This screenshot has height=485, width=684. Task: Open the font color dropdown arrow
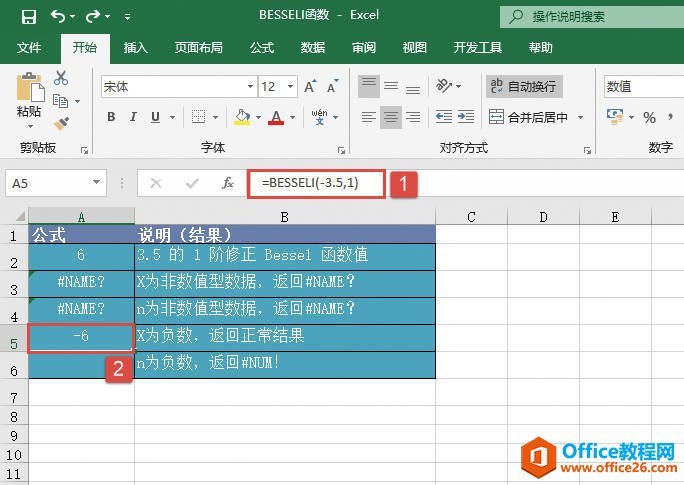coord(293,117)
